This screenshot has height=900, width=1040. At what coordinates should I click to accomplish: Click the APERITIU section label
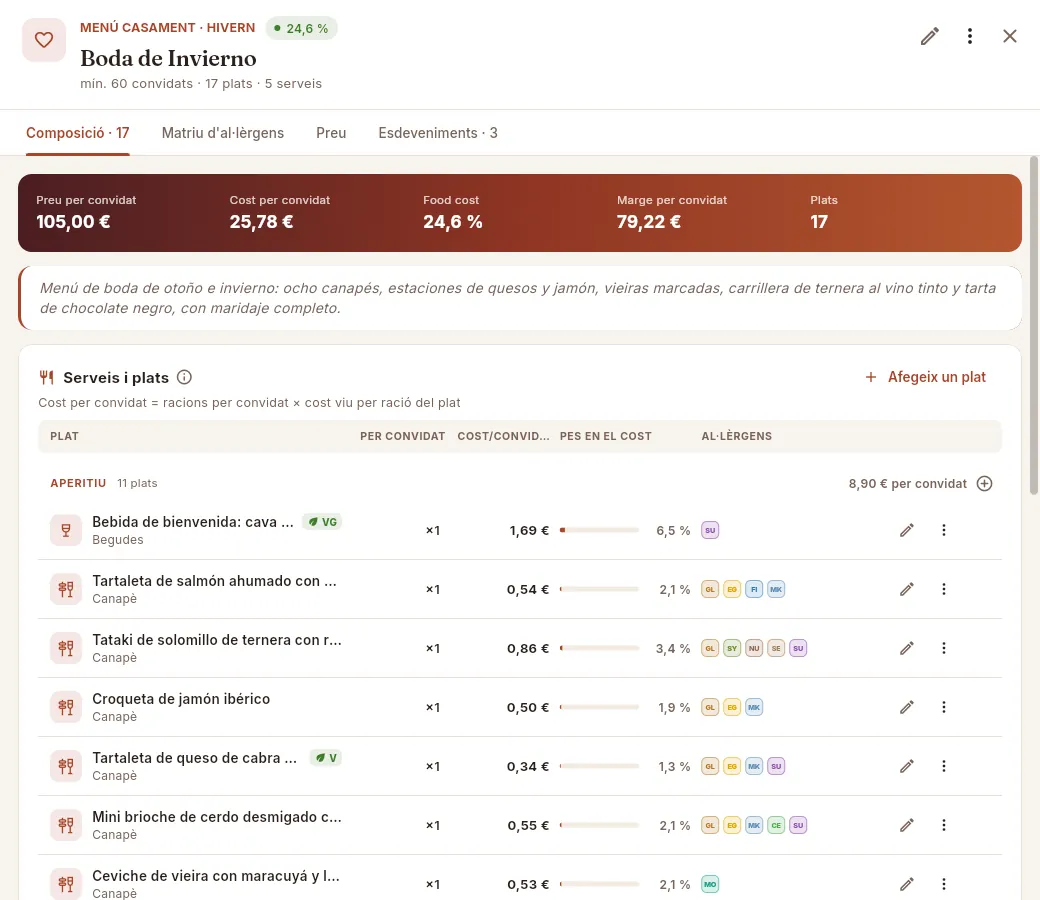coord(78,483)
